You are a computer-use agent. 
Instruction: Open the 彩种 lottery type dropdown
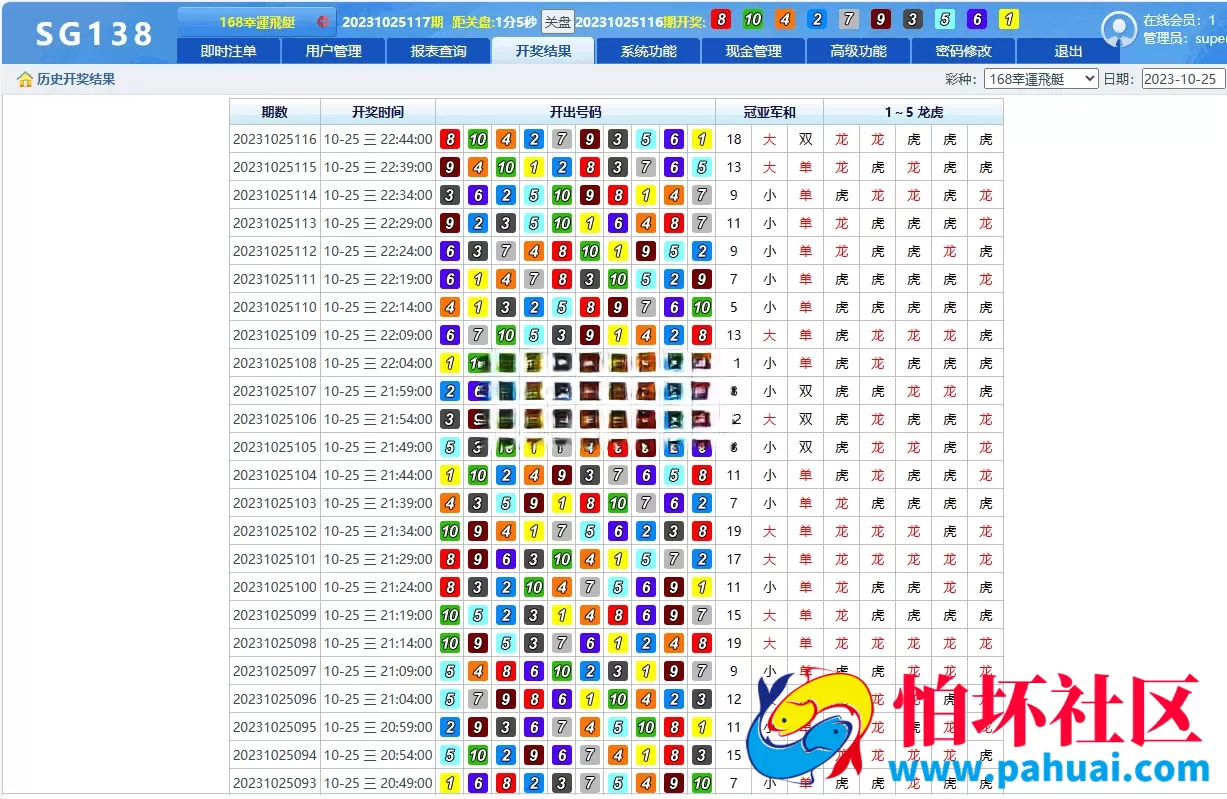point(1040,79)
